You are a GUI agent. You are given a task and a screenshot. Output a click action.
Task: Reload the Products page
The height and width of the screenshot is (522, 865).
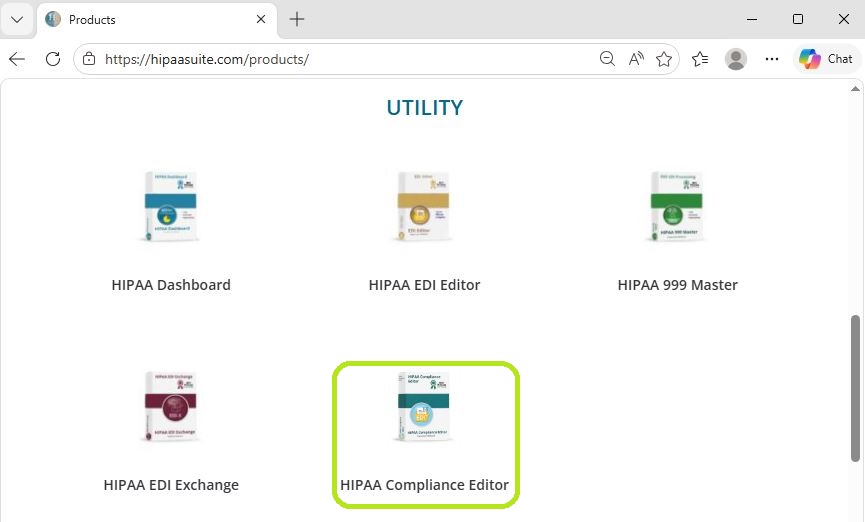53,59
